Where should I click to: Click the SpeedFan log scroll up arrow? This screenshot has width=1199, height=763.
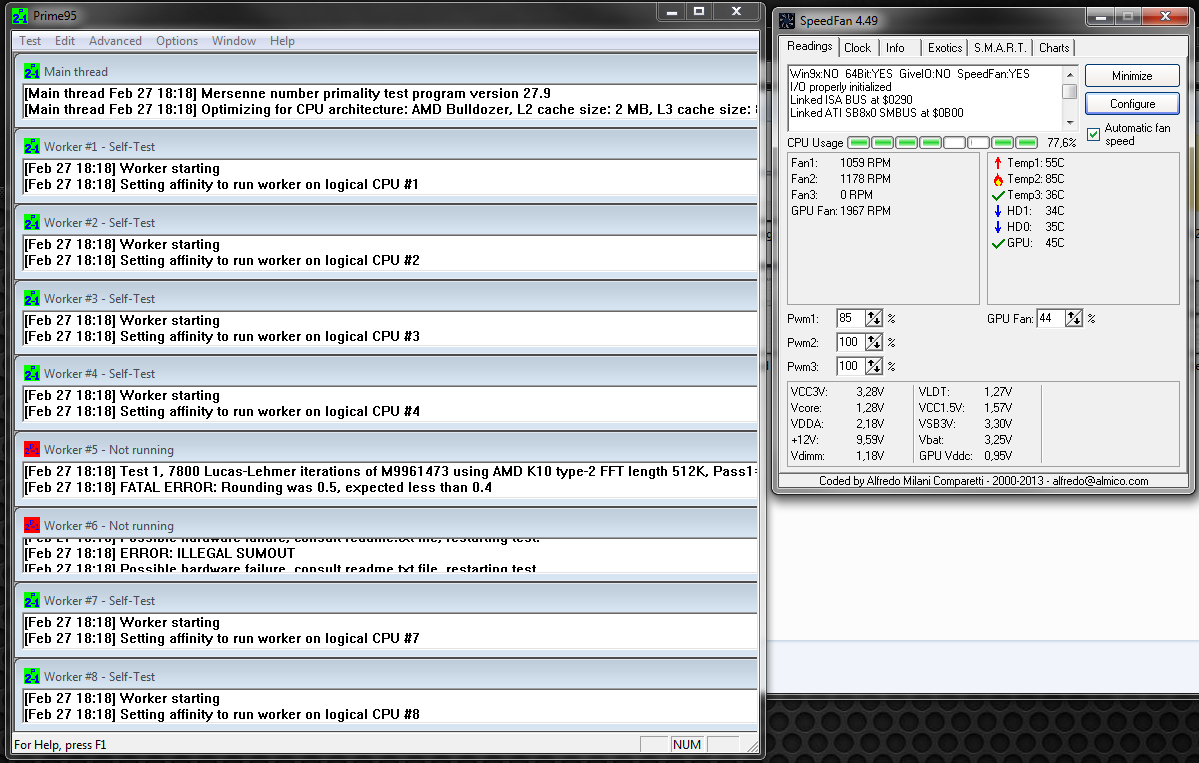(1070, 74)
